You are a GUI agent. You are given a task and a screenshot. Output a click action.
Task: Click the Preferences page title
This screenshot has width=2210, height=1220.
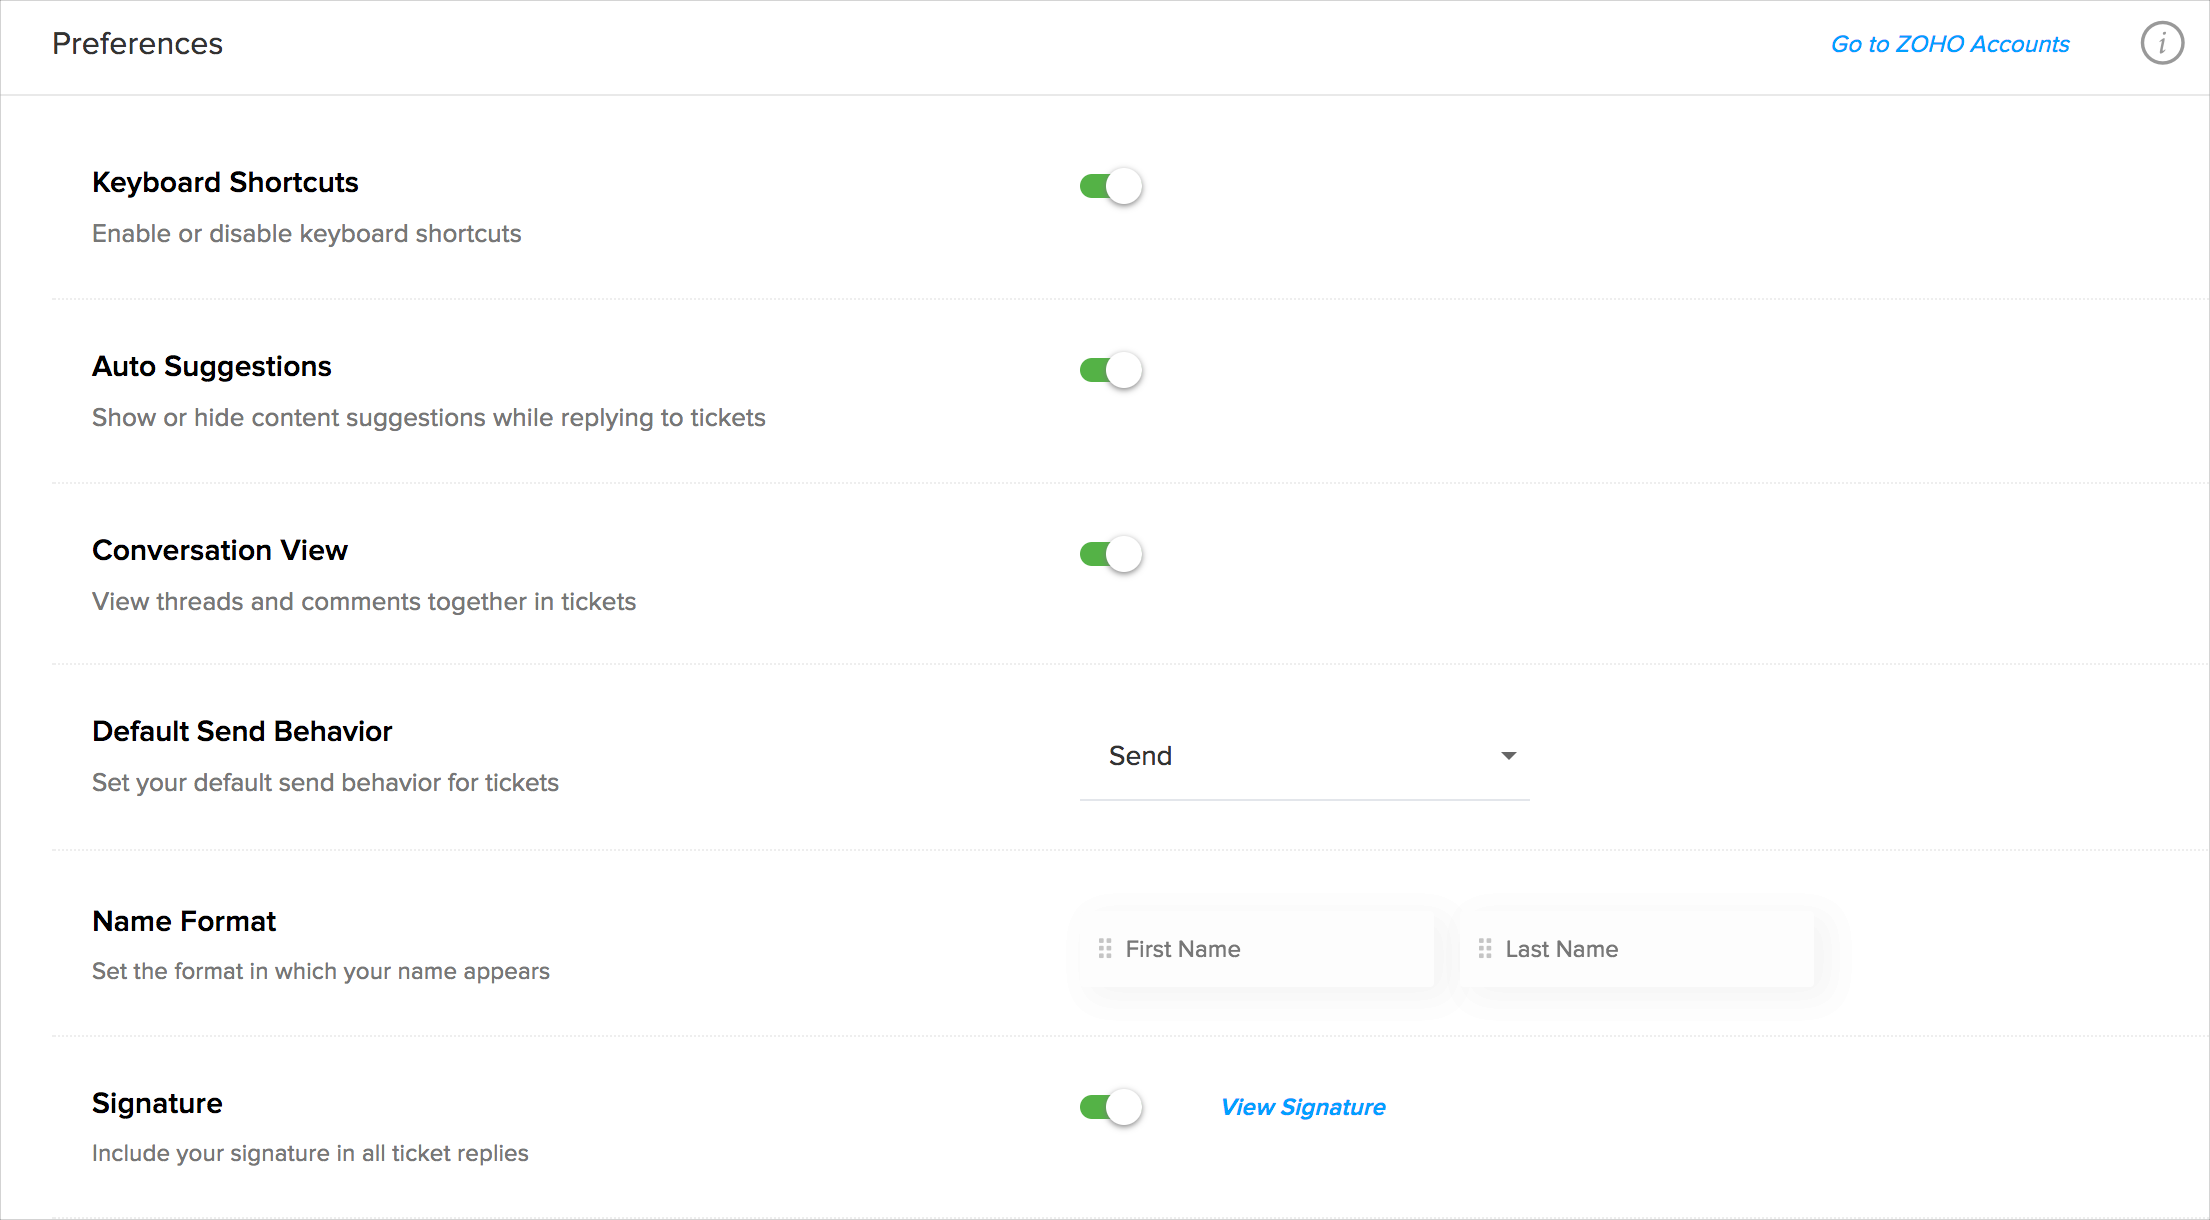pyautogui.click(x=137, y=44)
